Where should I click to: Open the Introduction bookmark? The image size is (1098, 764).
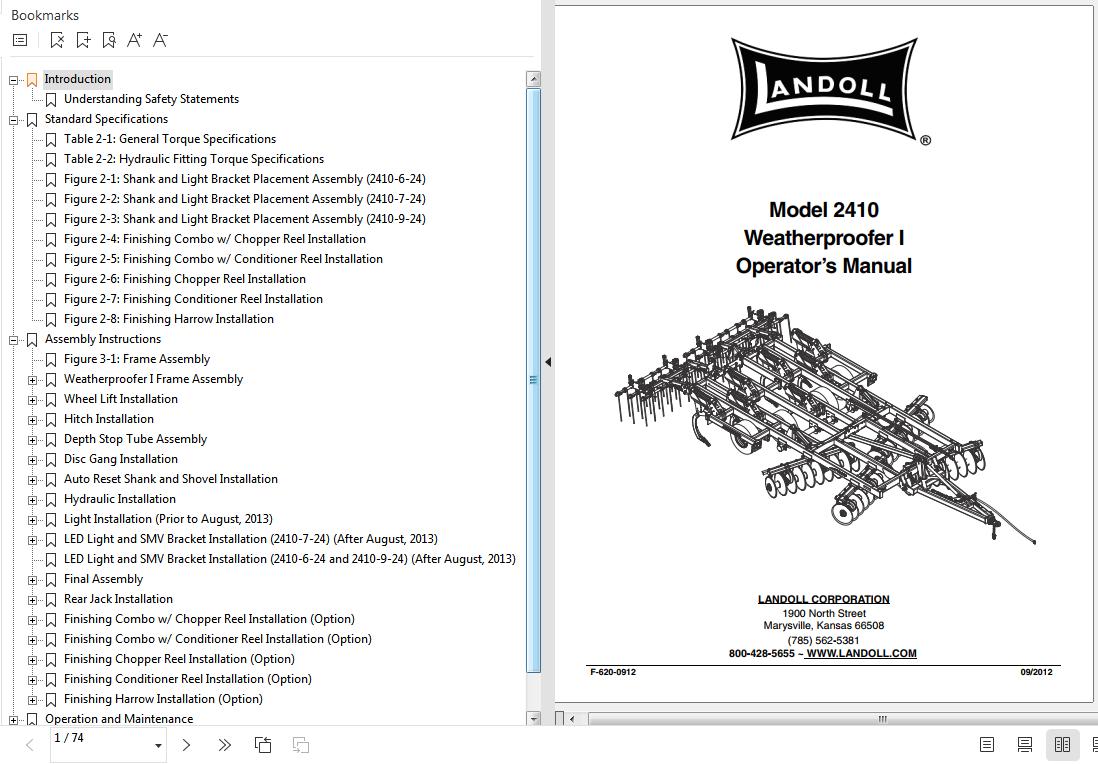pyautogui.click(x=78, y=79)
